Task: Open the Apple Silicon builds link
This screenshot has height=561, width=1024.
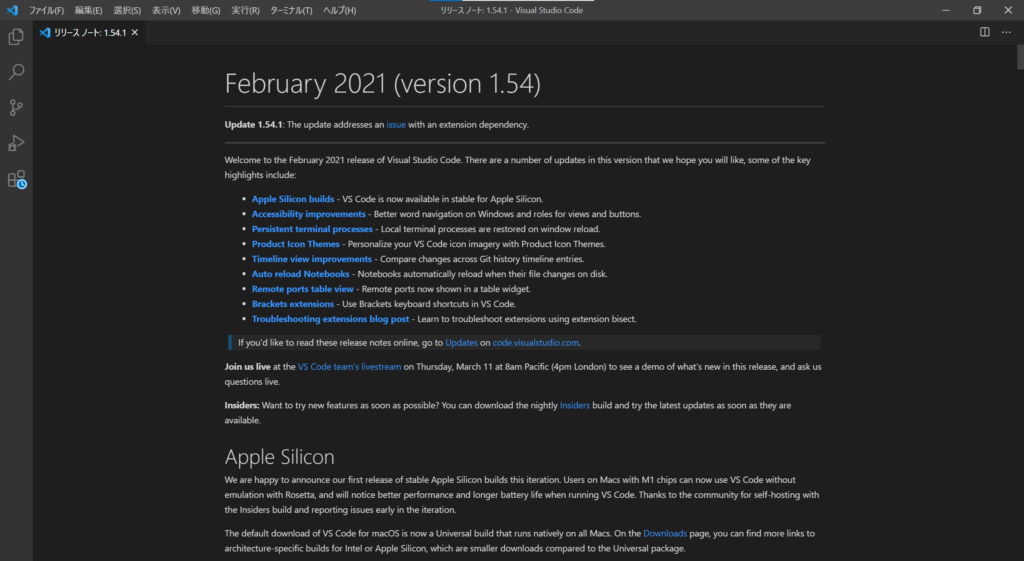Action: tap(293, 199)
